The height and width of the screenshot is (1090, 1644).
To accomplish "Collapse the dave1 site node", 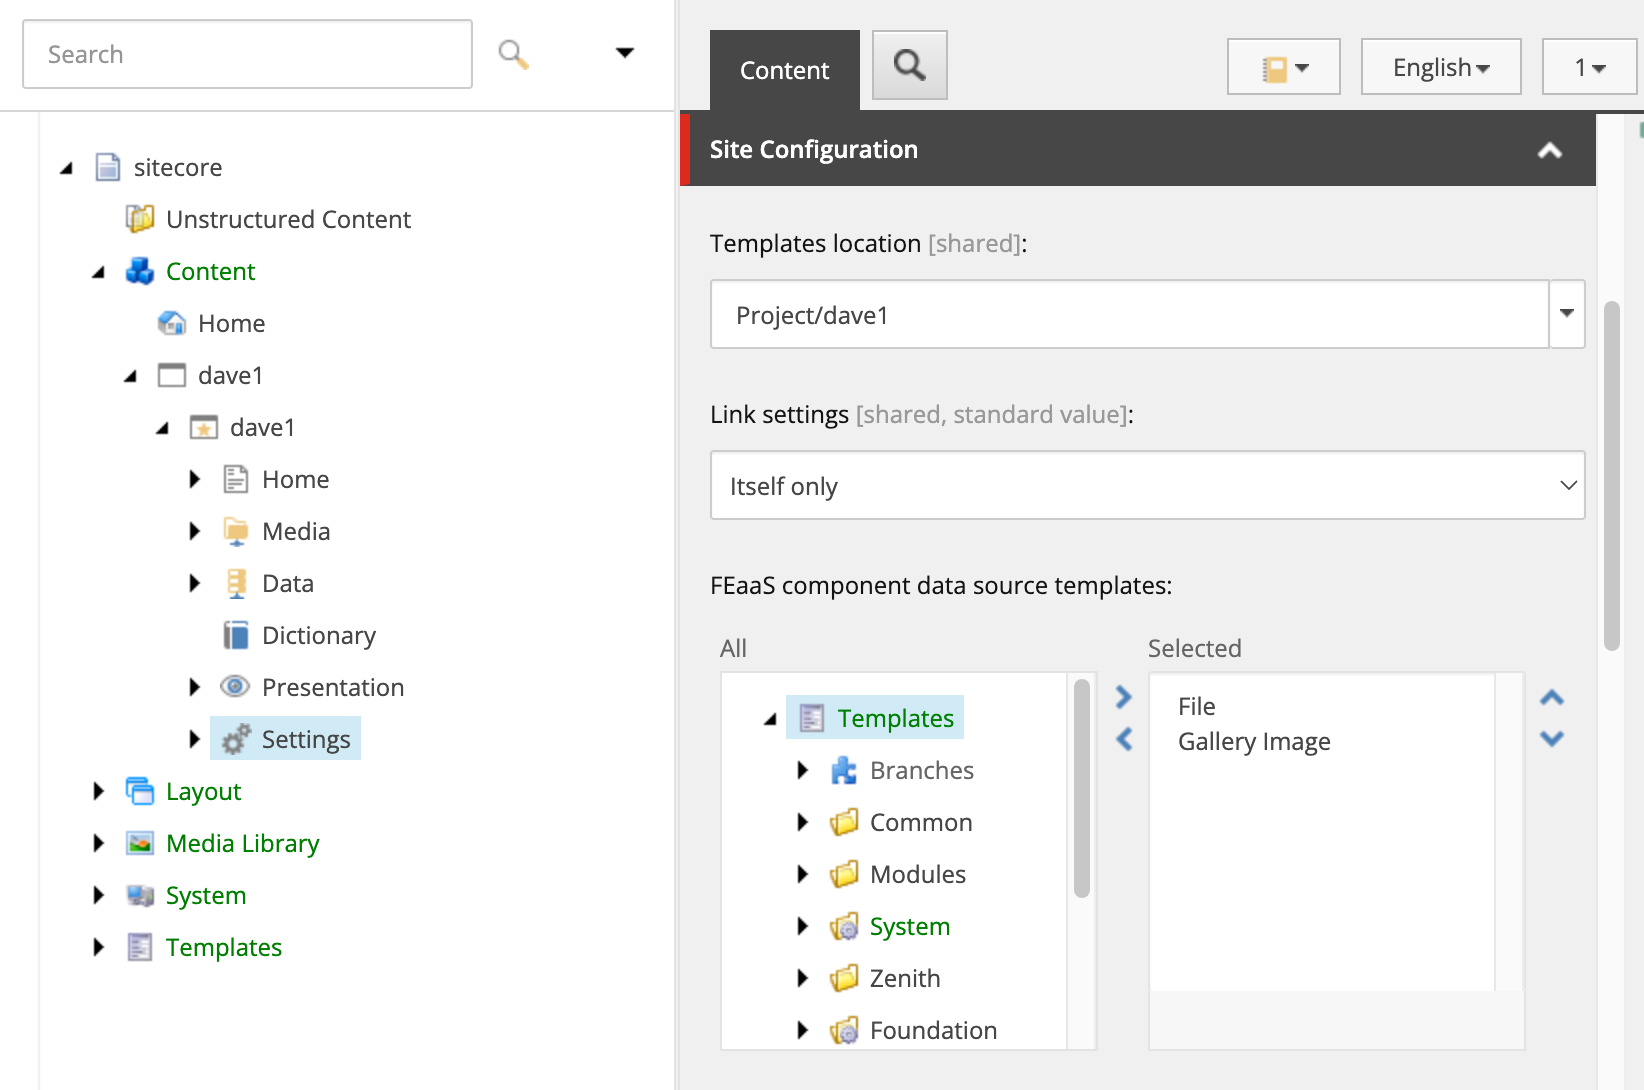I will pos(163,428).
